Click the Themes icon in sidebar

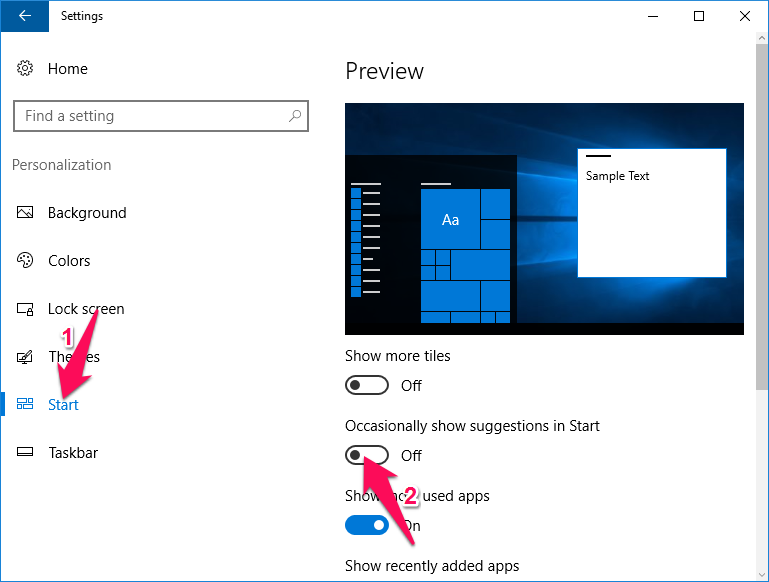tap(25, 357)
